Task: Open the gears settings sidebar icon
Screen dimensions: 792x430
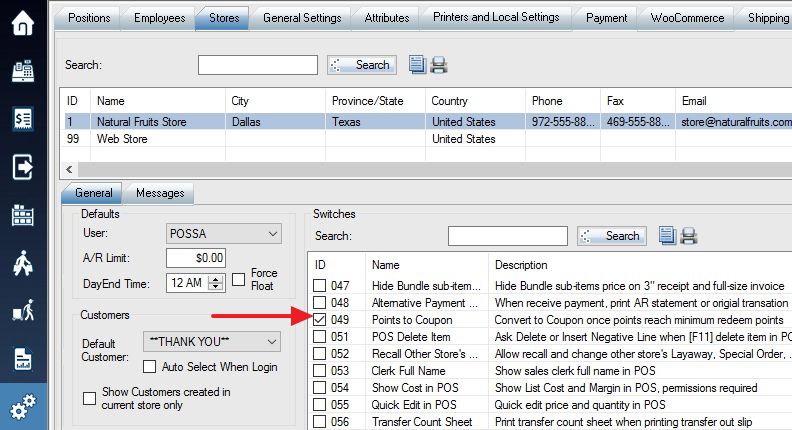Action: click(23, 407)
